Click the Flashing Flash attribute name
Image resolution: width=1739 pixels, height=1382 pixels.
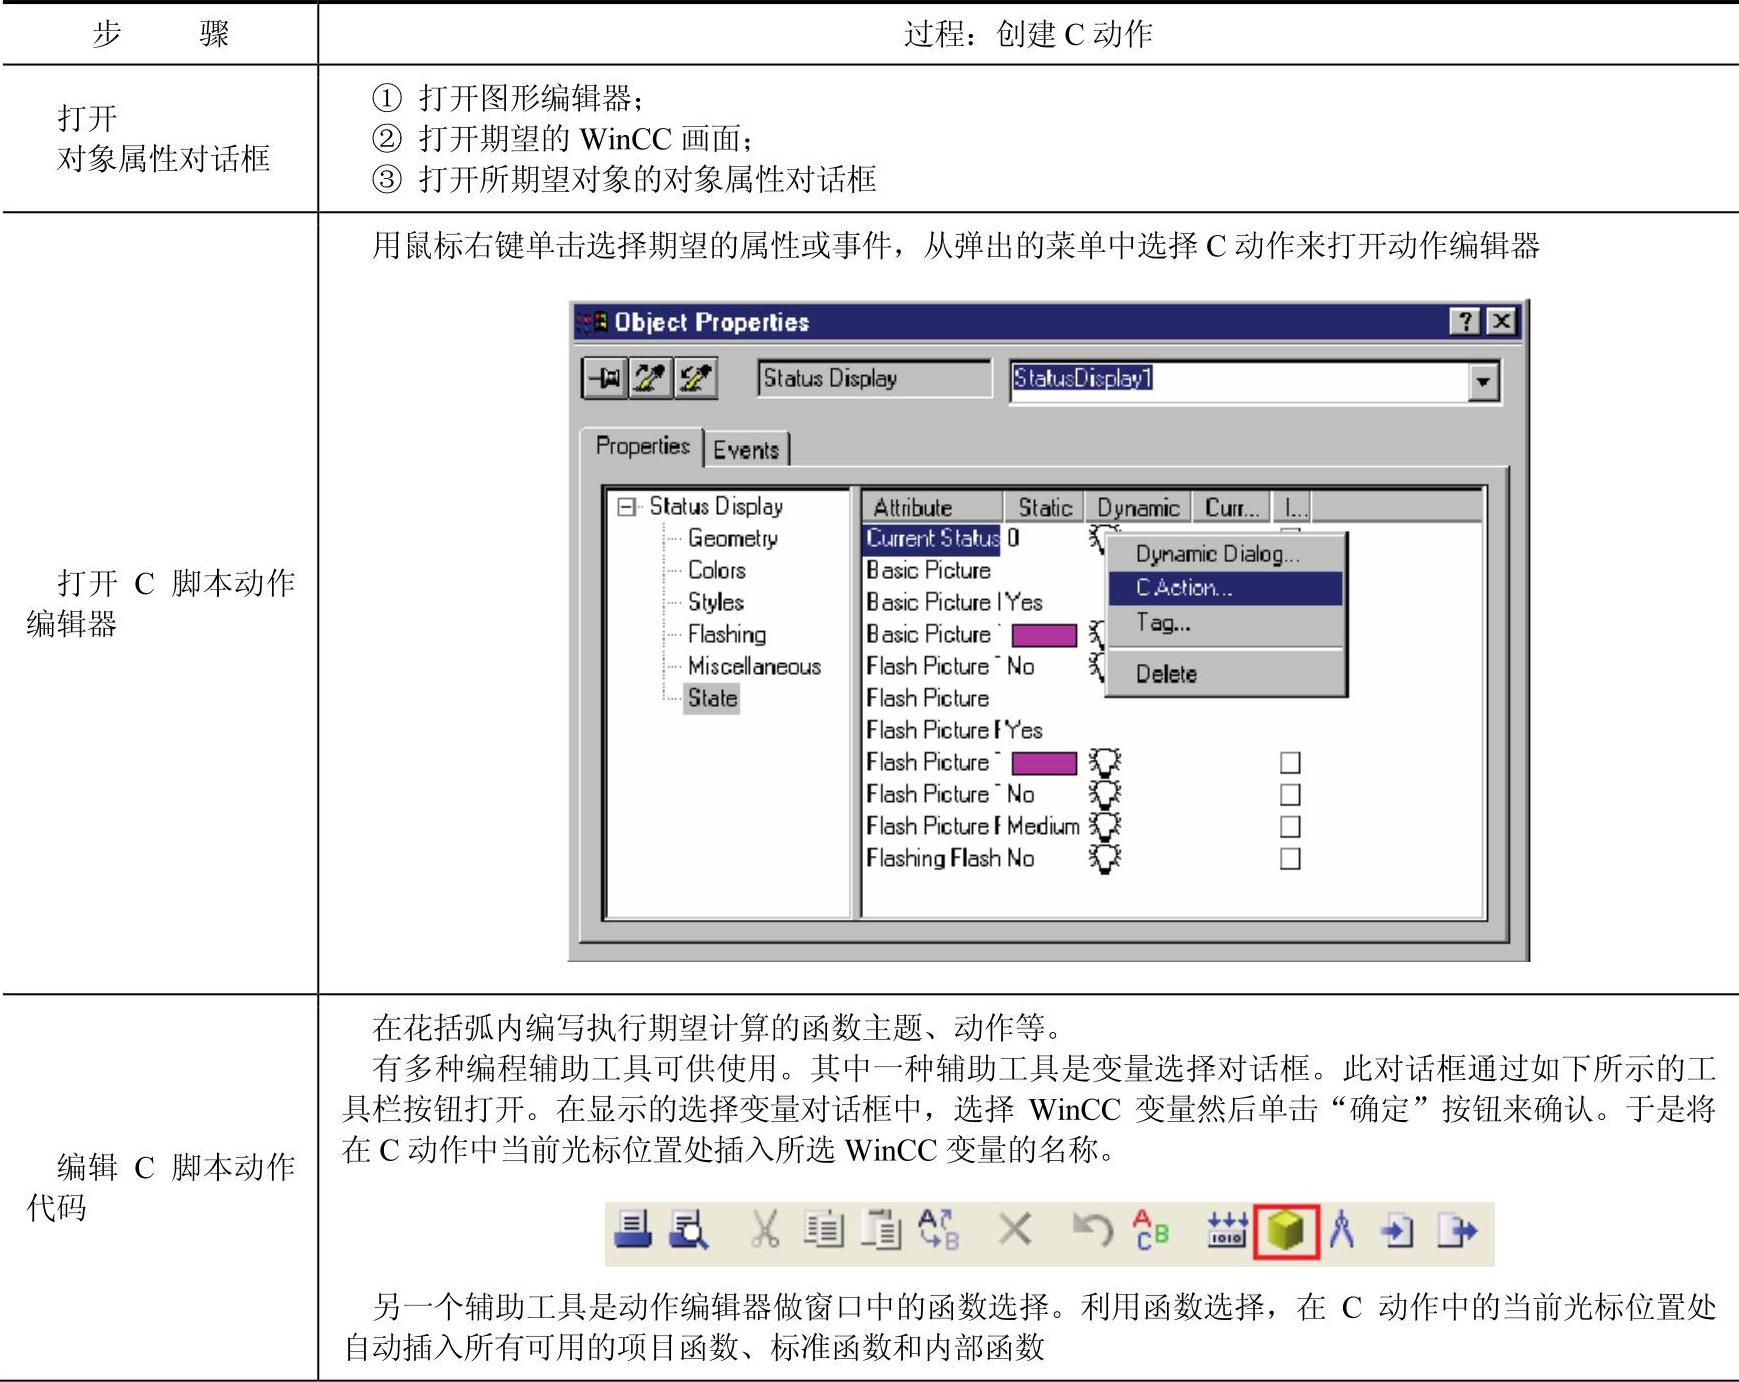pyautogui.click(x=934, y=858)
